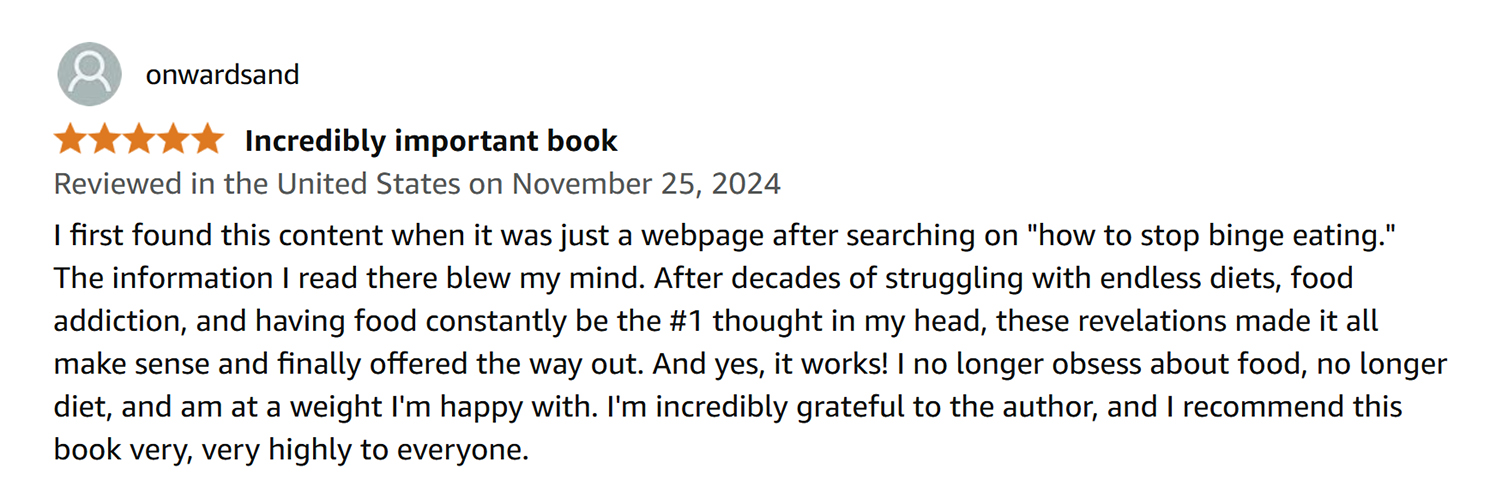The image size is (1500, 504).
Task: Click the fifth orange rating star
Action: [207, 141]
